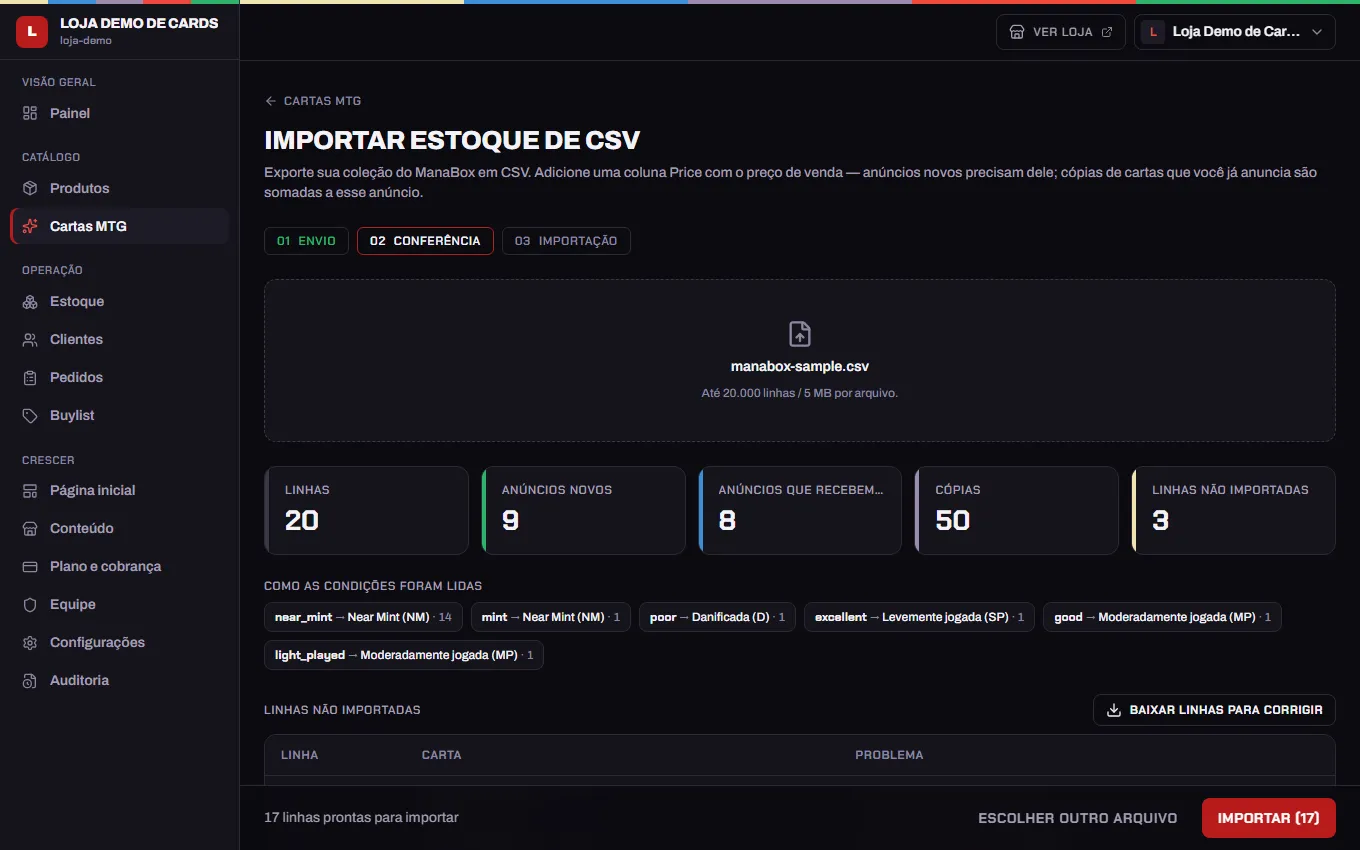Click the Produtos box icon
The width and height of the screenshot is (1360, 850).
point(30,188)
